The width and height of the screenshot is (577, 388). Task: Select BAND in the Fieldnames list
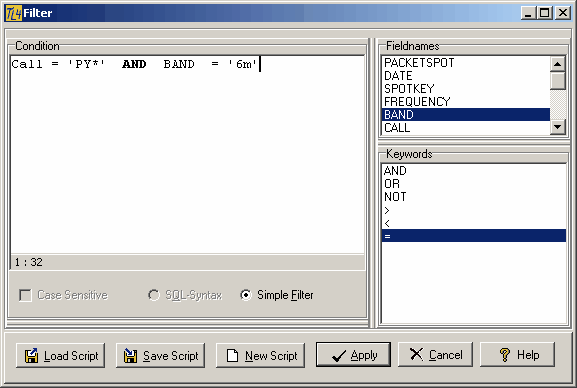[466, 114]
